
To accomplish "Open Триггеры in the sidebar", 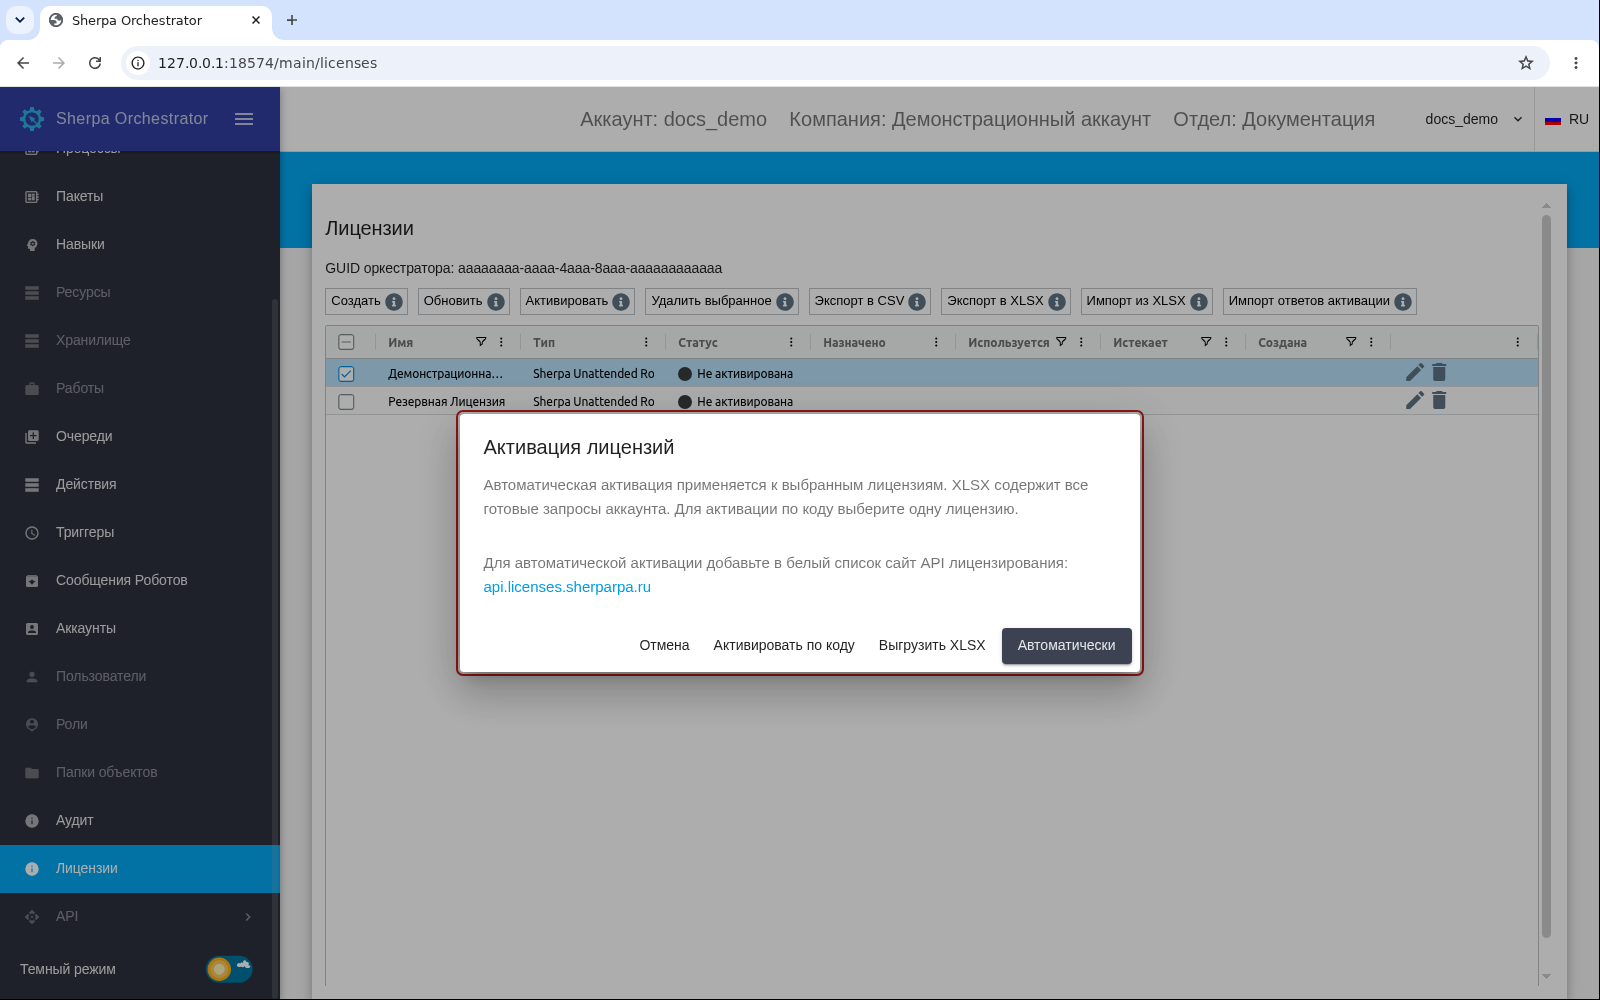I will [139, 532].
